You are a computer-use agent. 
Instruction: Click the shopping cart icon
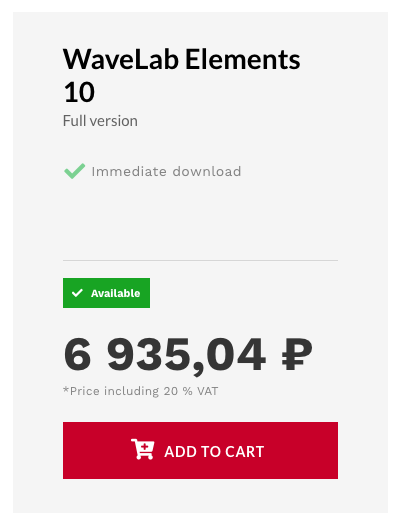pyautogui.click(x=142, y=449)
